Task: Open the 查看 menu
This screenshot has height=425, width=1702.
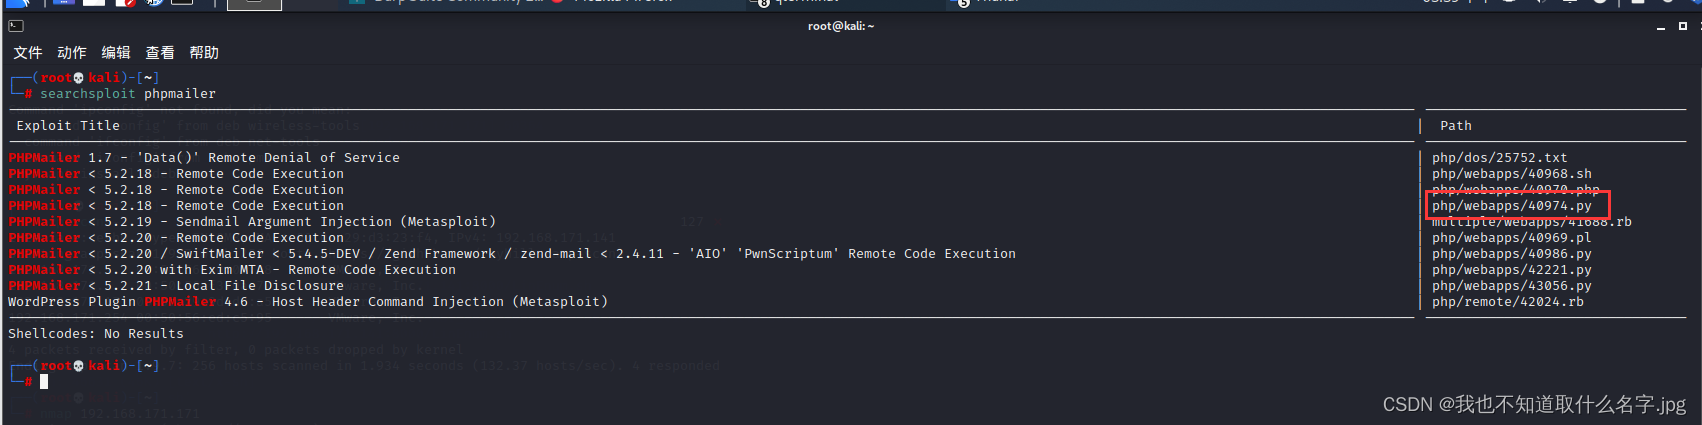Action: 160,53
